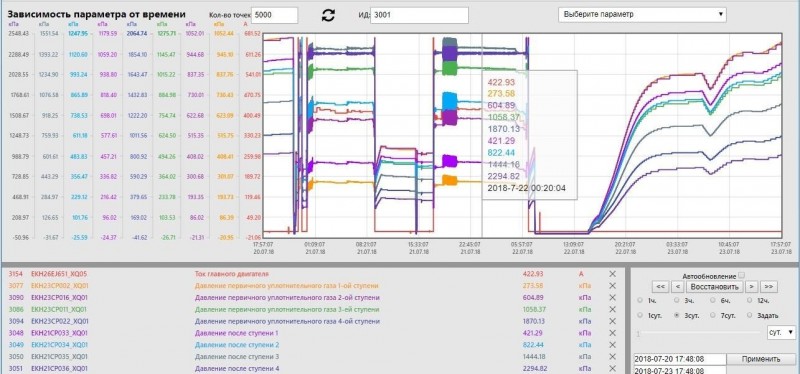Image resolution: width=800 pixels, height=374 pixels.
Task: Delete the Давление после ступени 3 row
Action: [x=612, y=357]
